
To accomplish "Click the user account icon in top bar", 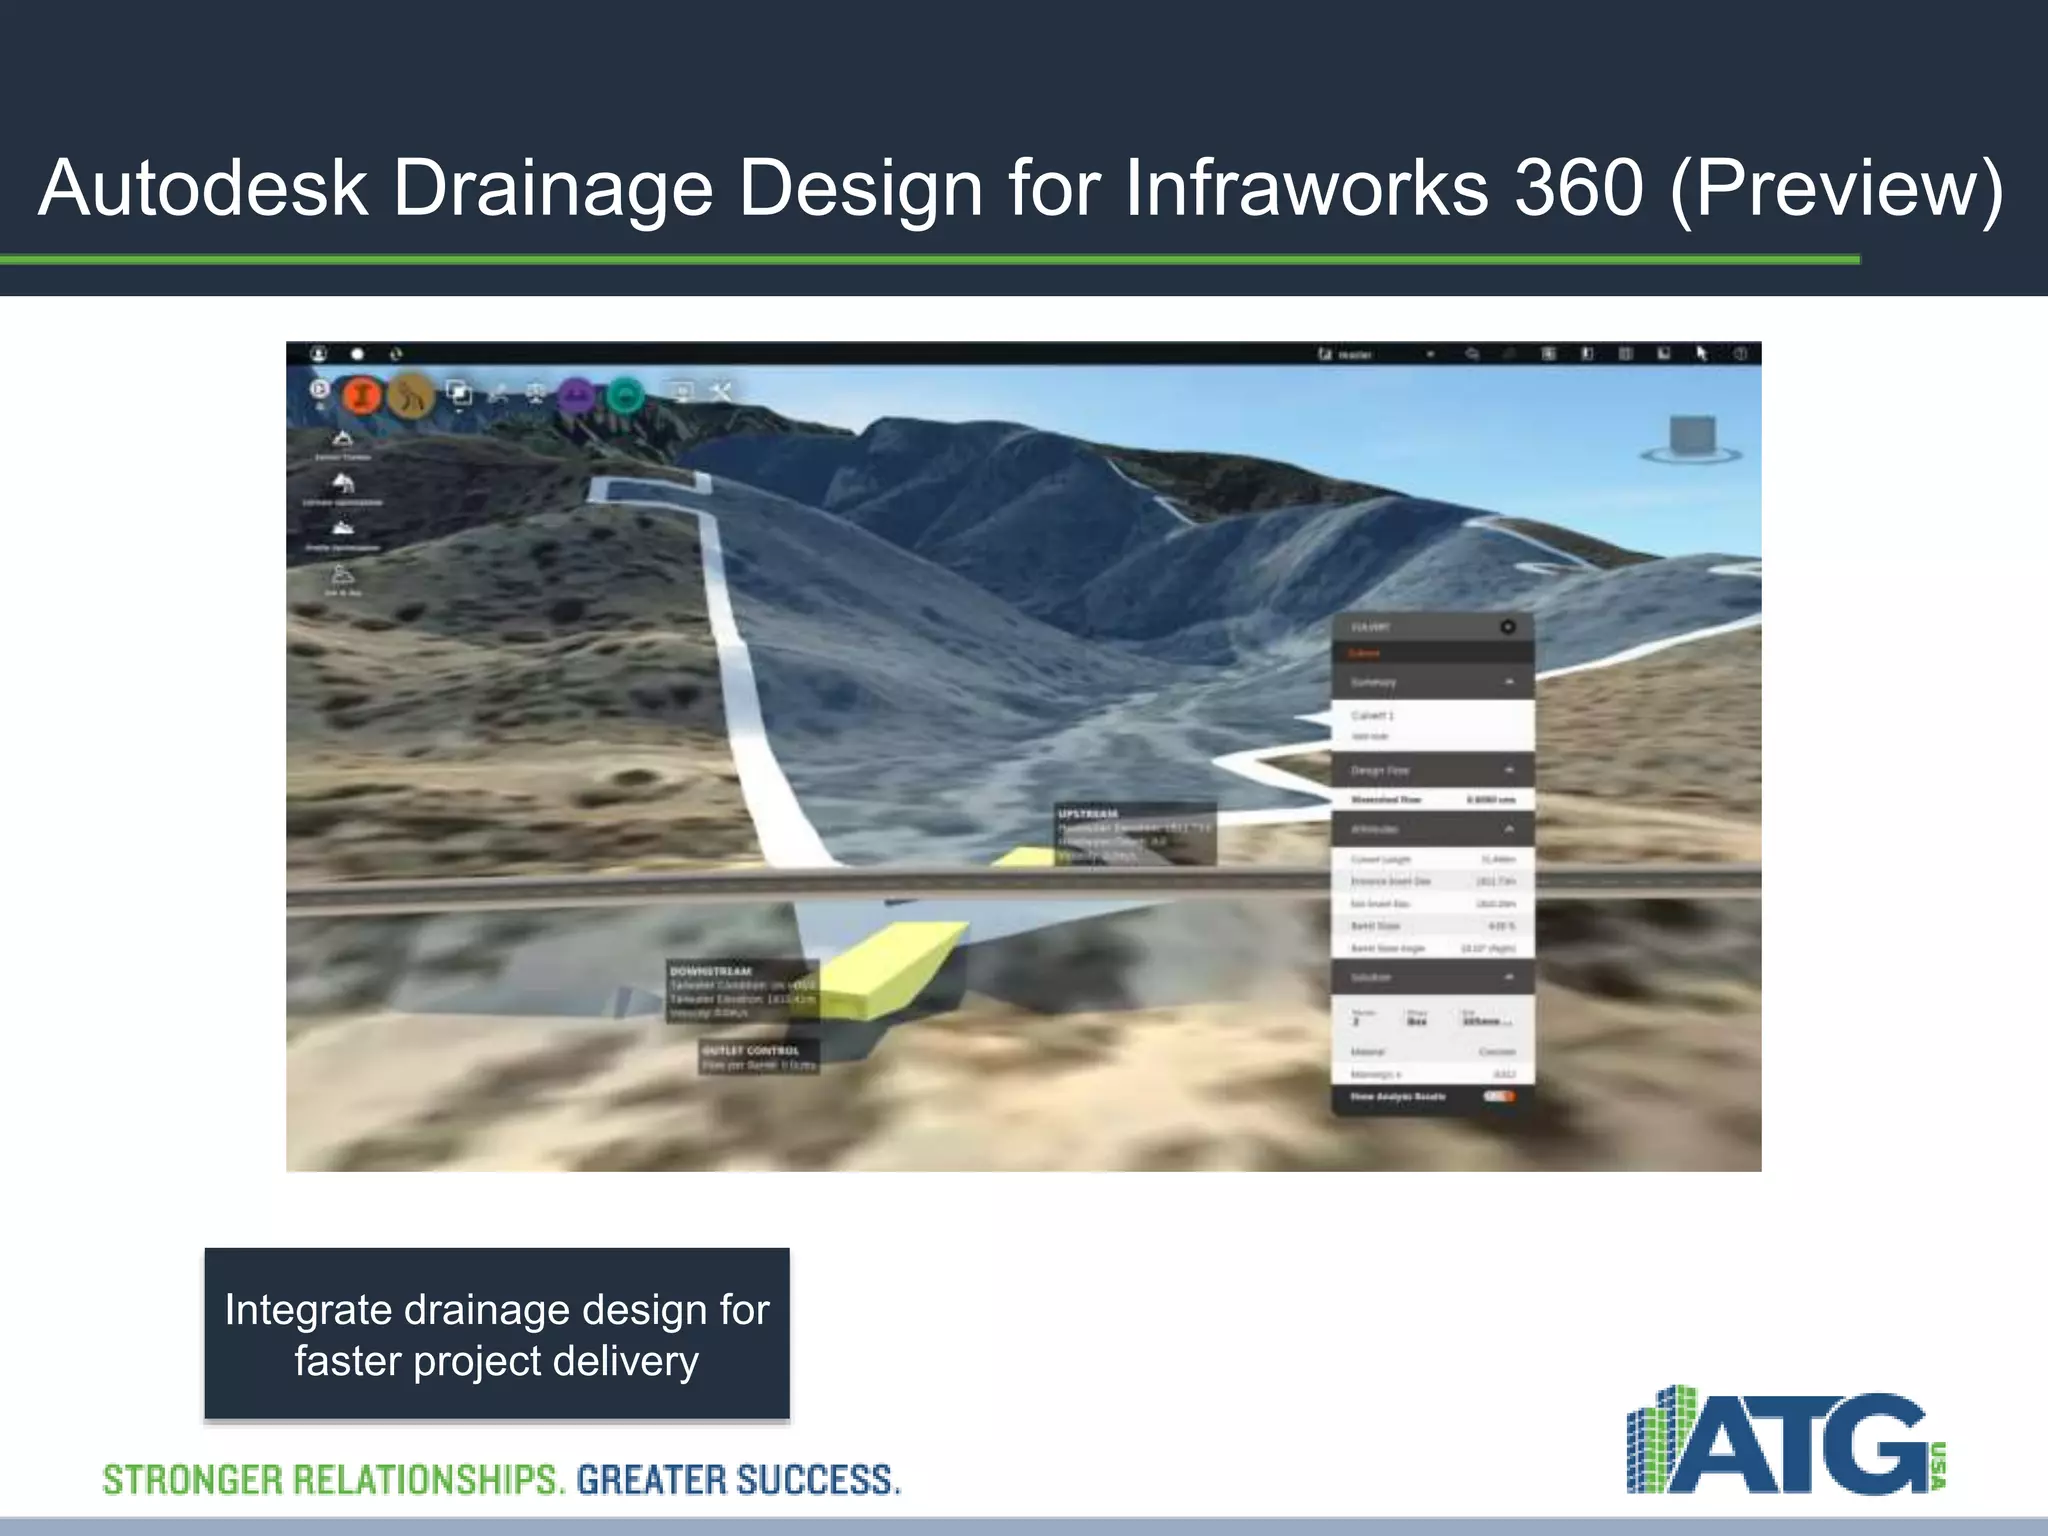I will coord(318,354).
